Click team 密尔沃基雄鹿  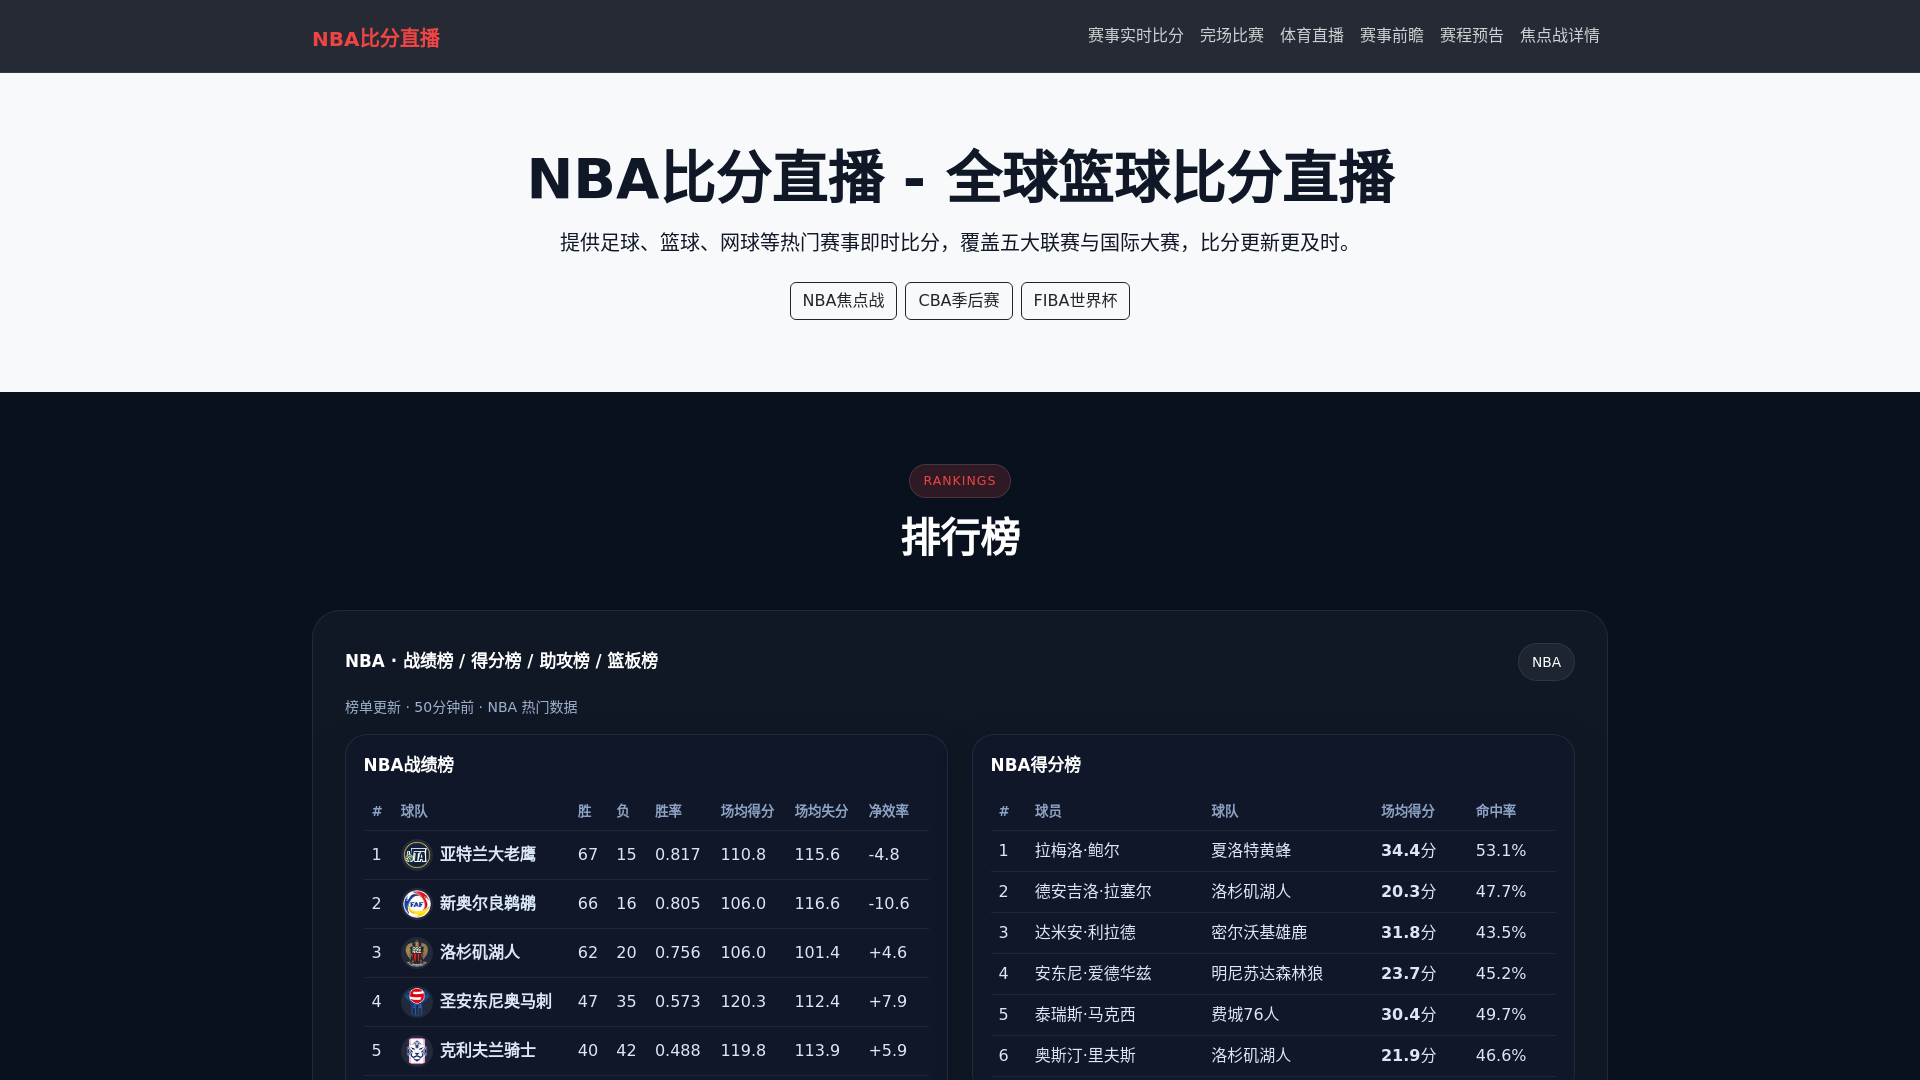pos(1259,933)
